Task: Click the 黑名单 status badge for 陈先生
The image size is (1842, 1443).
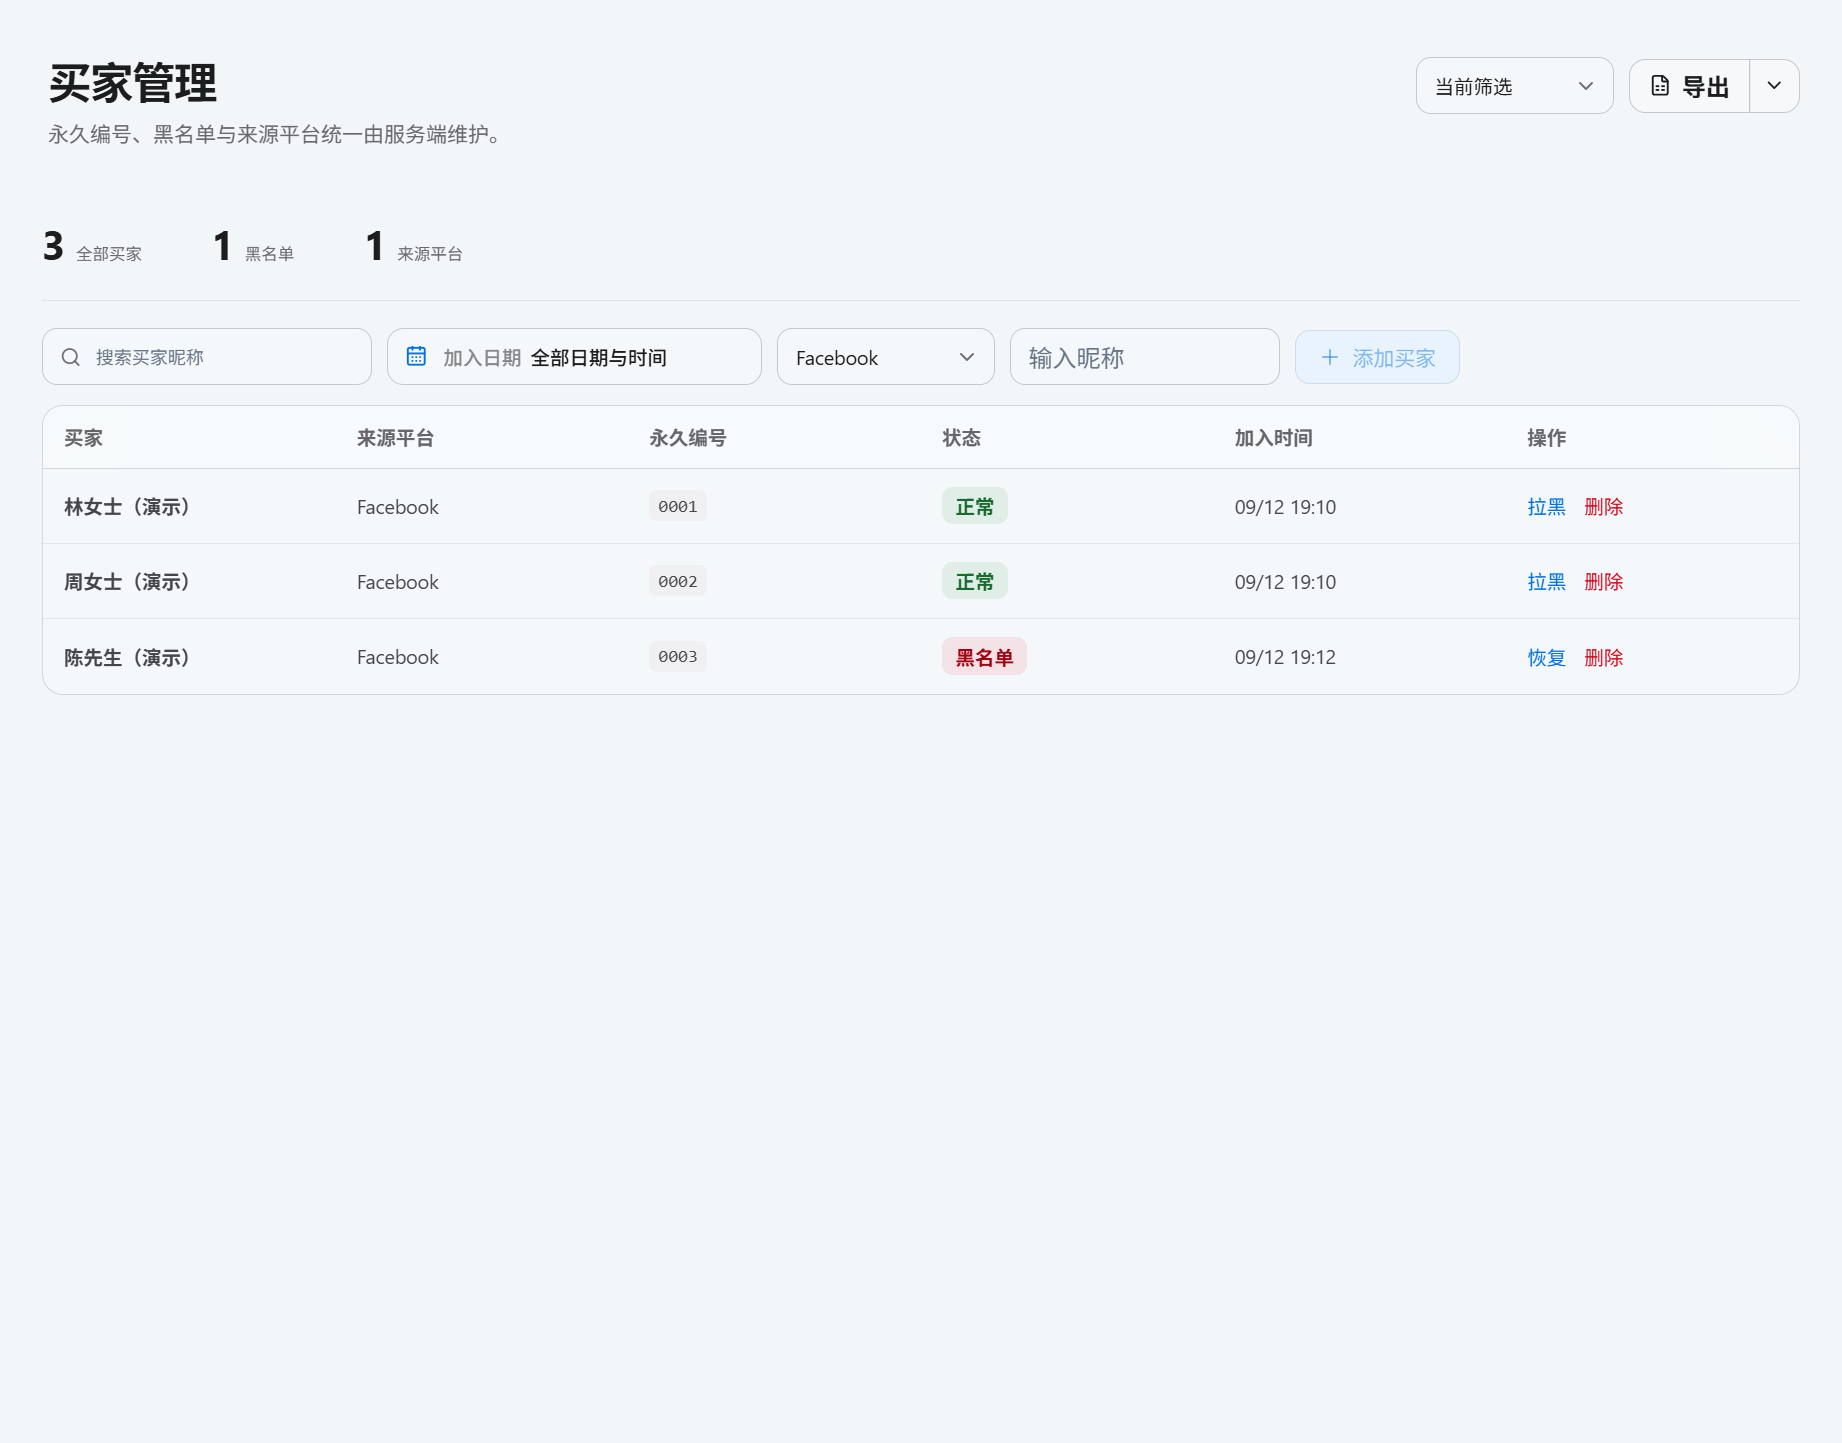Action: [x=984, y=657]
